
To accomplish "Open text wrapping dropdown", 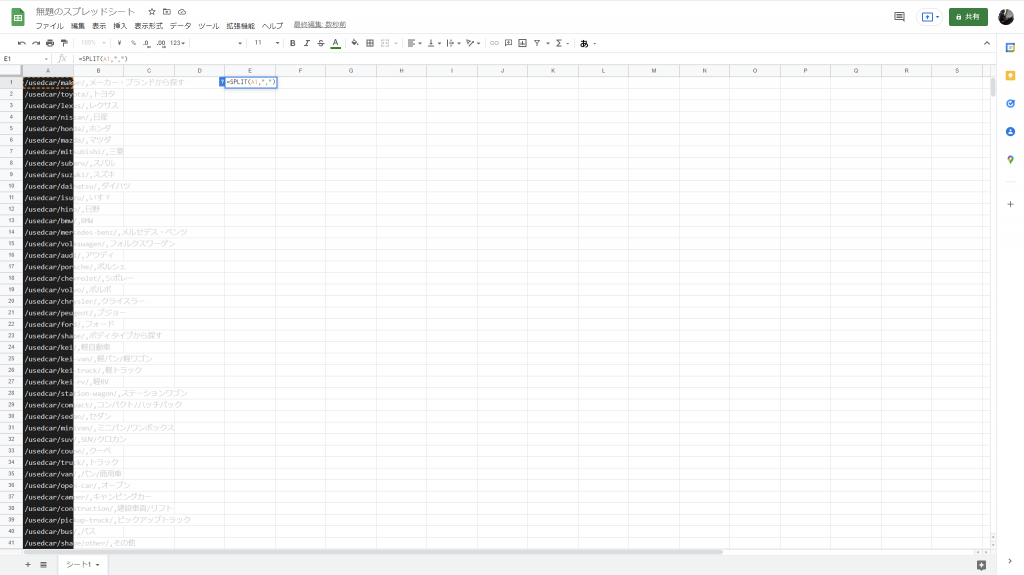I will pyautogui.click(x=453, y=43).
